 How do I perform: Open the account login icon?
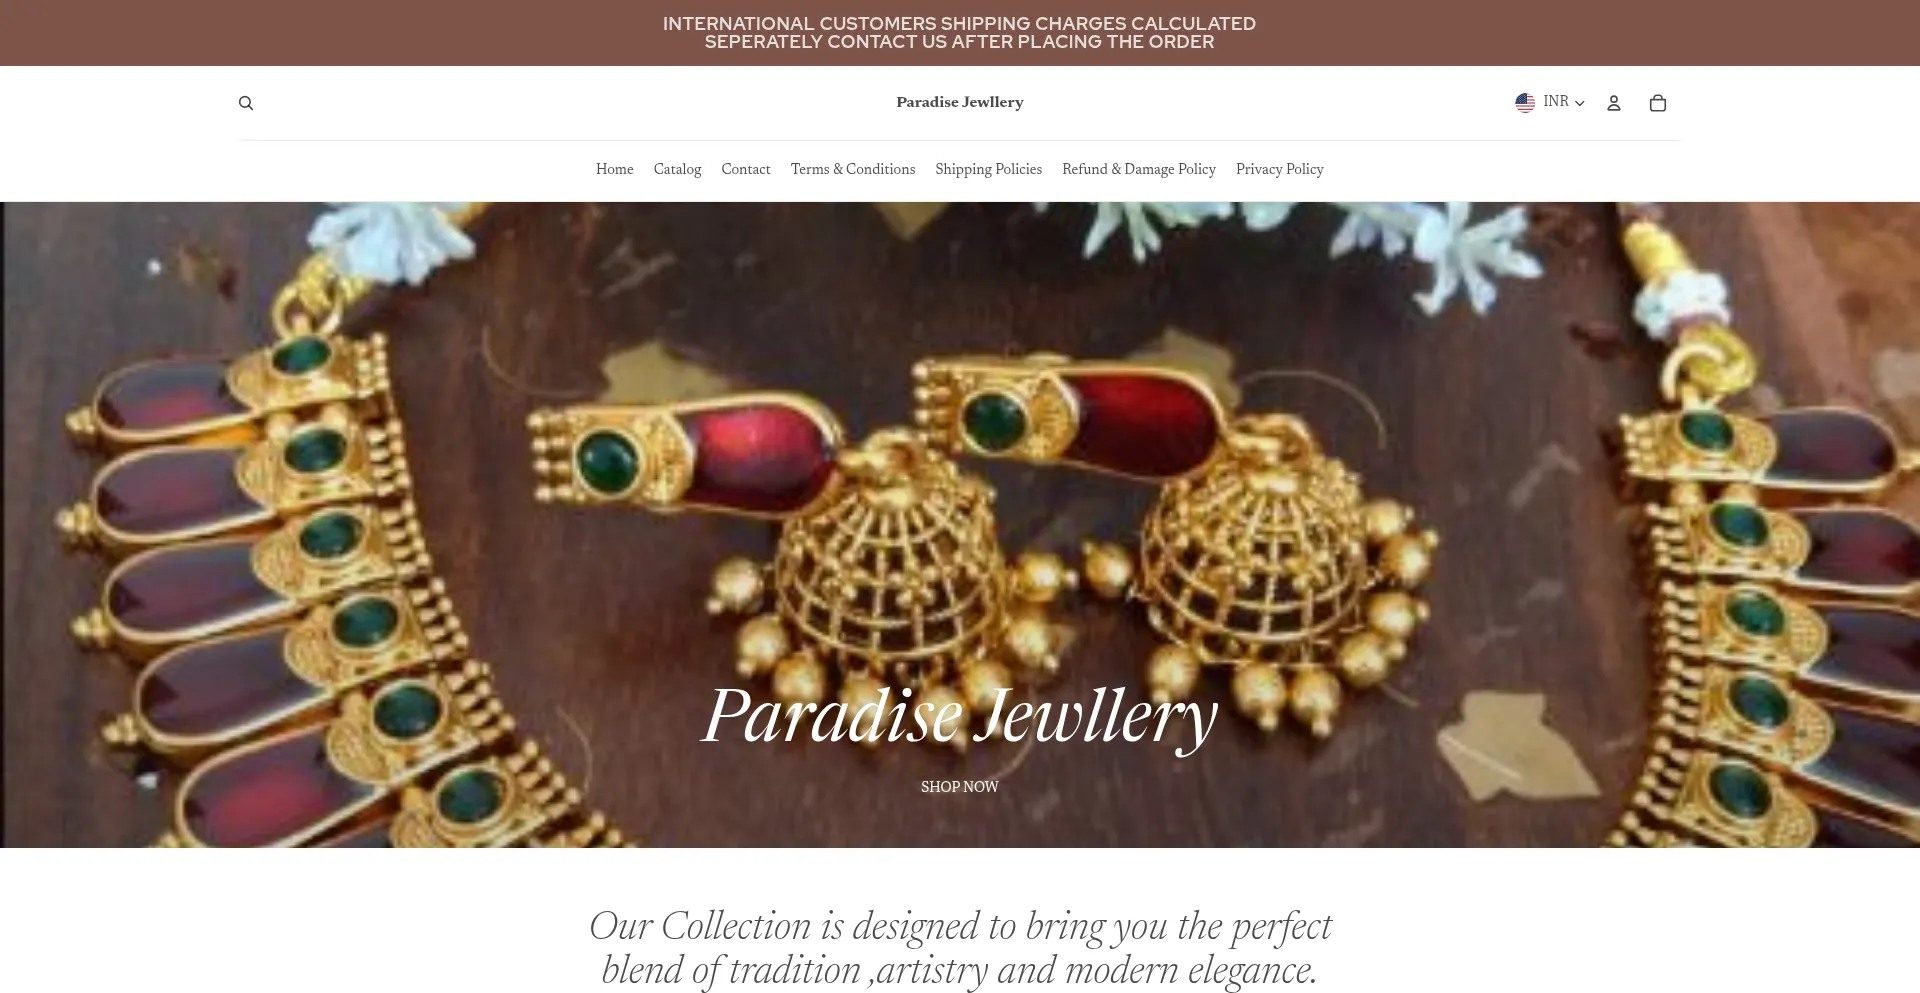1613,103
